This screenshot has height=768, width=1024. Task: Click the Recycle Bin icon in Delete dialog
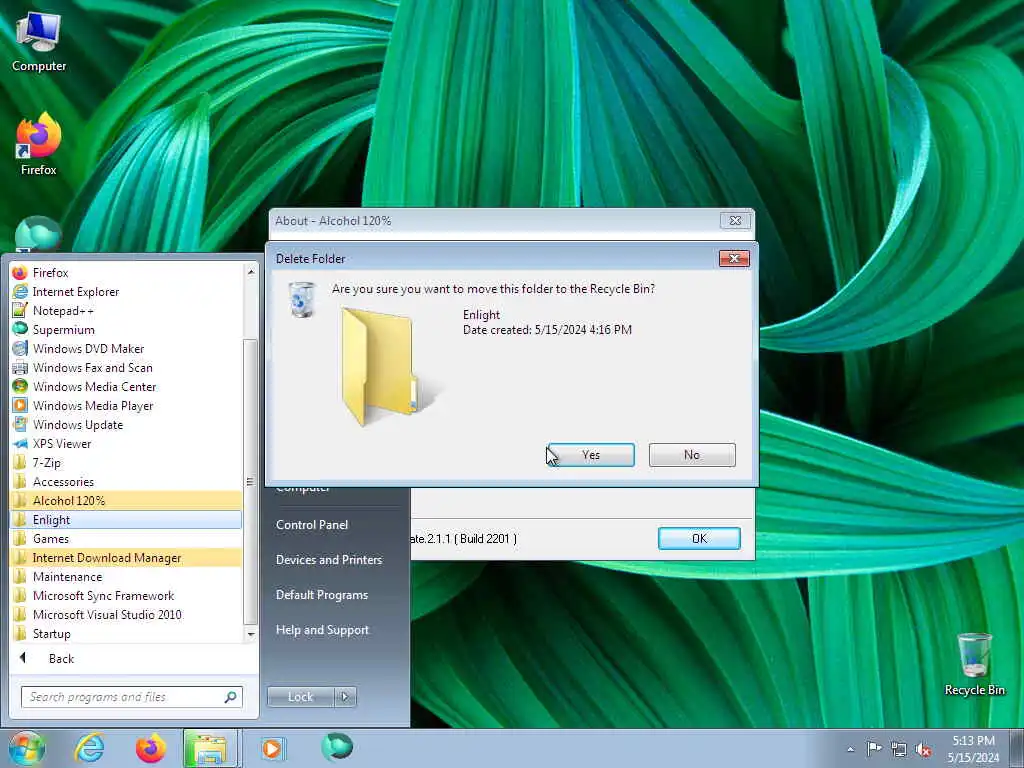302,300
